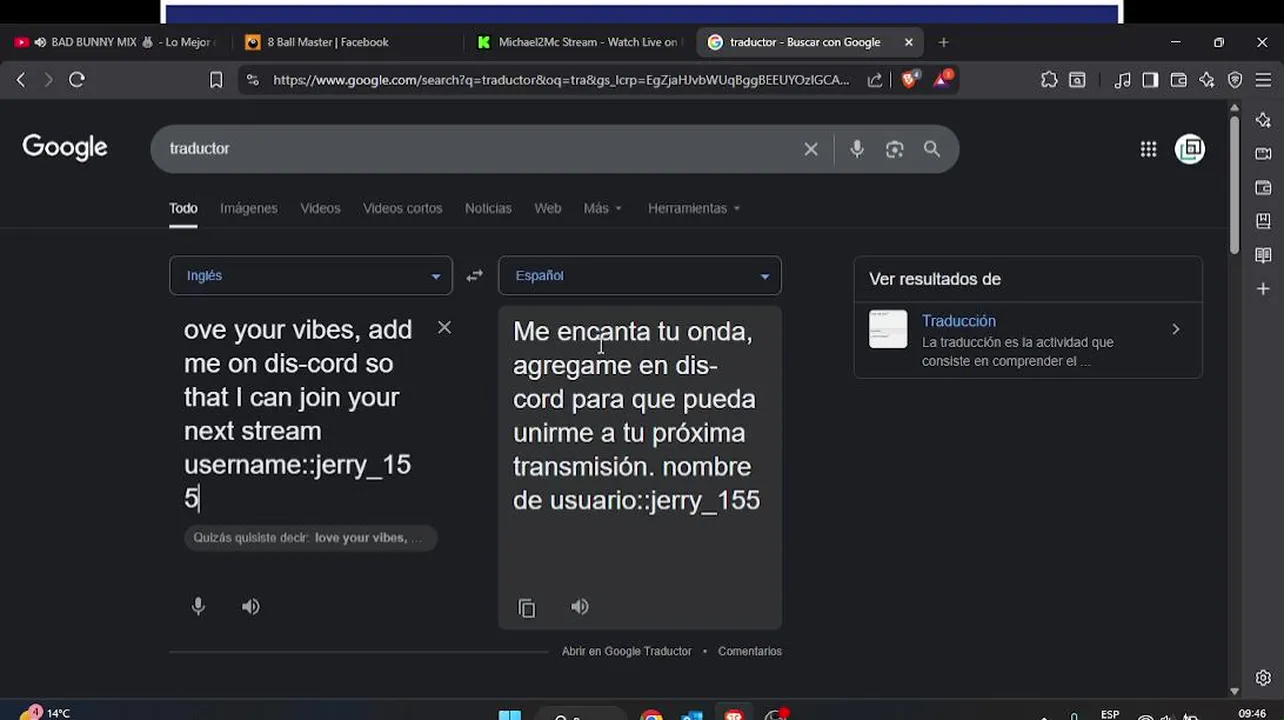Screen dimensions: 1284x720
Task: Open Bookmarks in the sidebar
Action: coord(1263,221)
